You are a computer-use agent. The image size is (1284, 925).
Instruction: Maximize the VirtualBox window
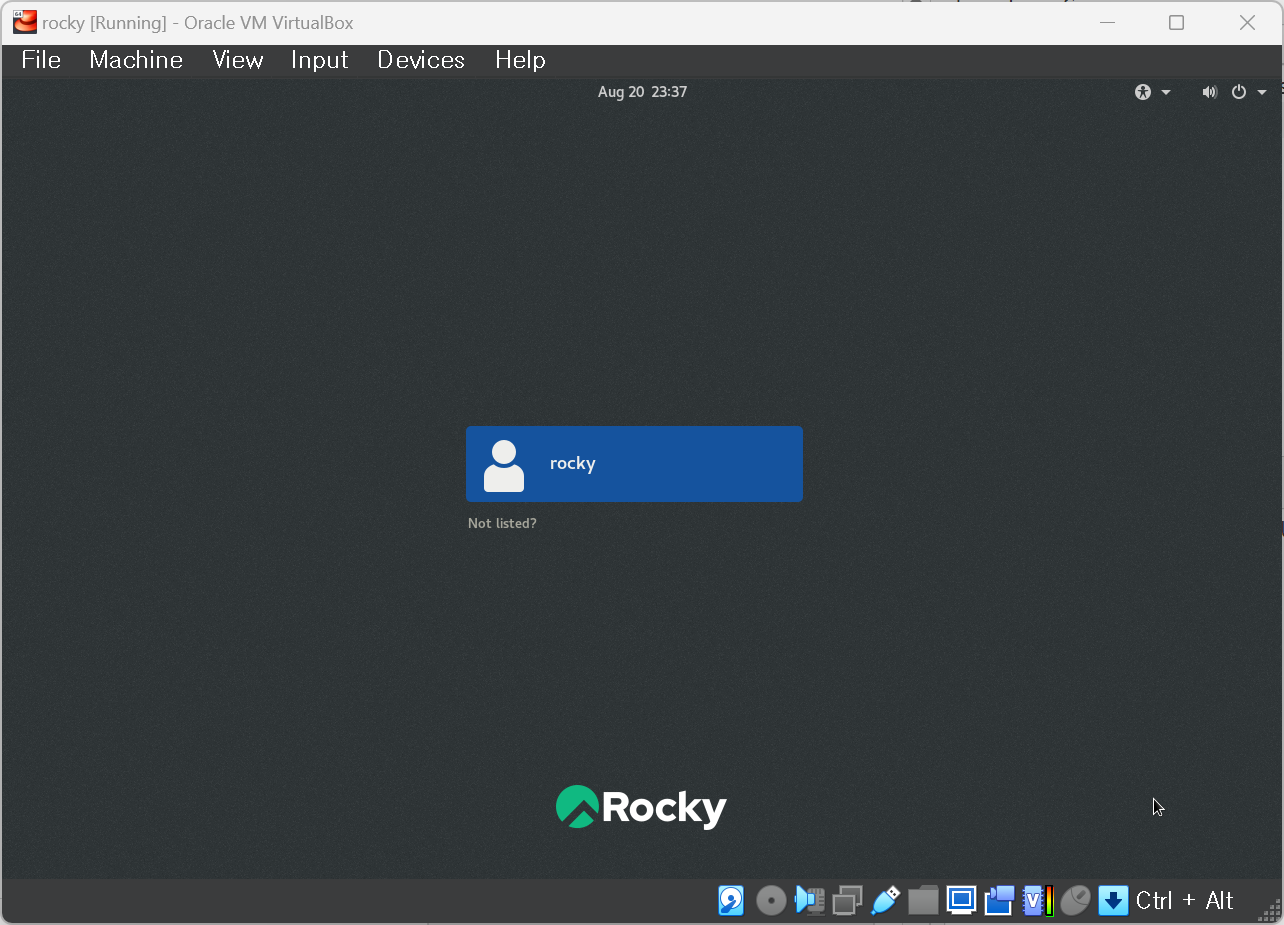tap(1176, 22)
